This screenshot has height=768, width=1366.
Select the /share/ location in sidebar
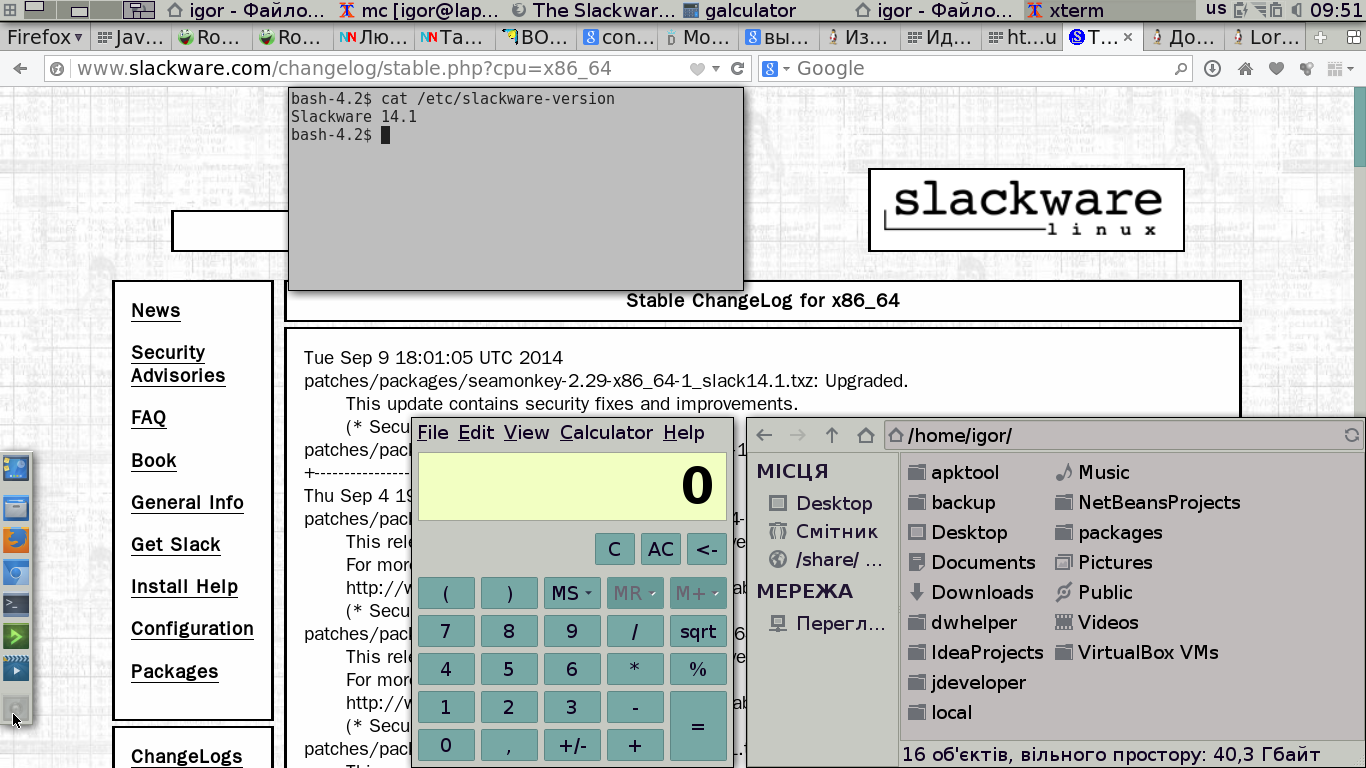(x=826, y=559)
